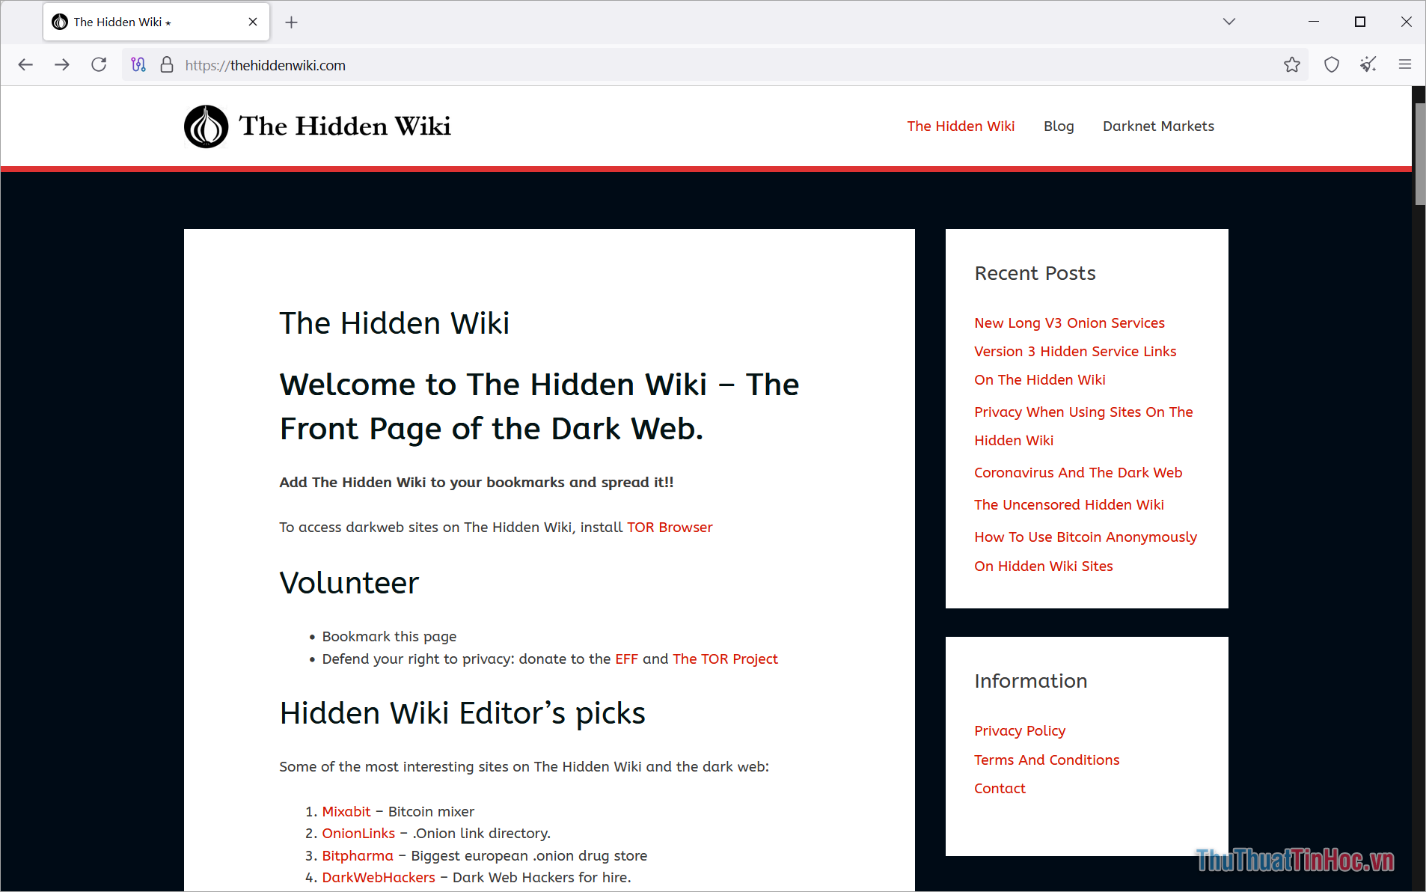Click 'Bookmark this page' list item

click(389, 637)
